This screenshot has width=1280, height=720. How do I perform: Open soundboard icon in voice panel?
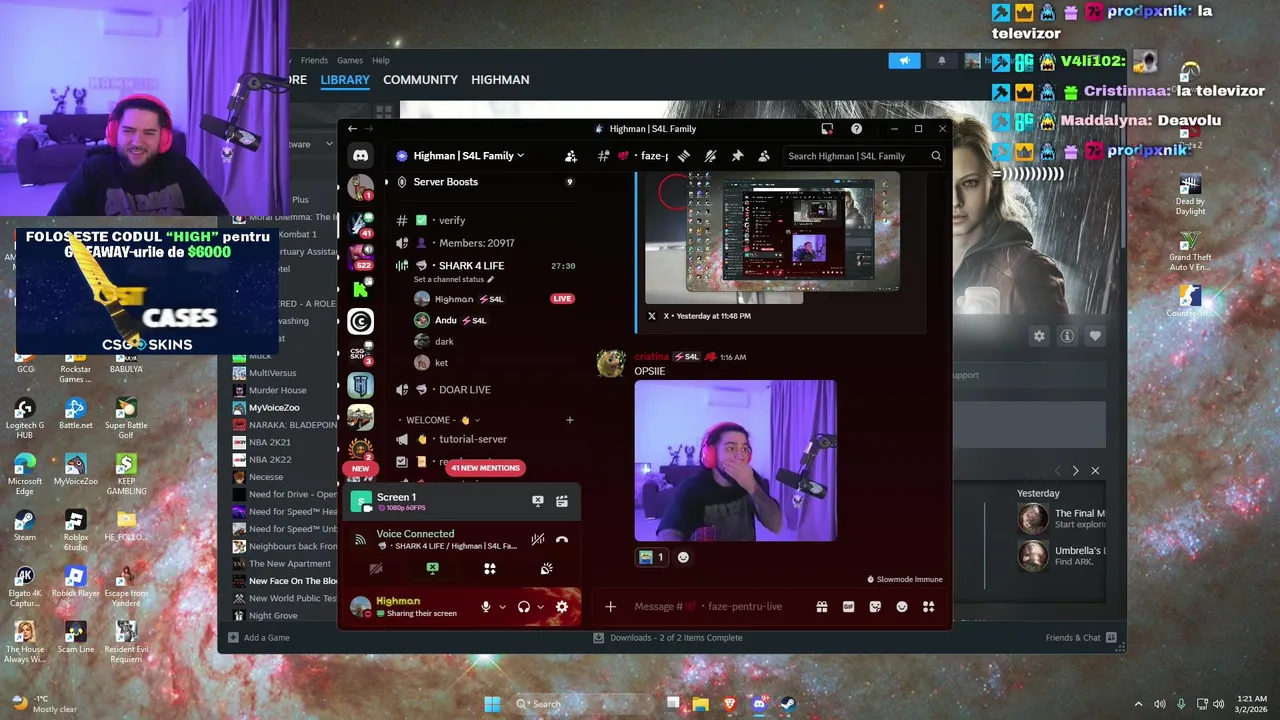pyautogui.click(x=546, y=568)
